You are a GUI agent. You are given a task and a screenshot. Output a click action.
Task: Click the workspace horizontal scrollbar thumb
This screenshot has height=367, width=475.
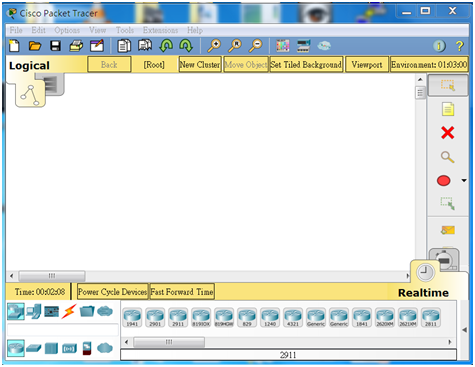click(52, 276)
